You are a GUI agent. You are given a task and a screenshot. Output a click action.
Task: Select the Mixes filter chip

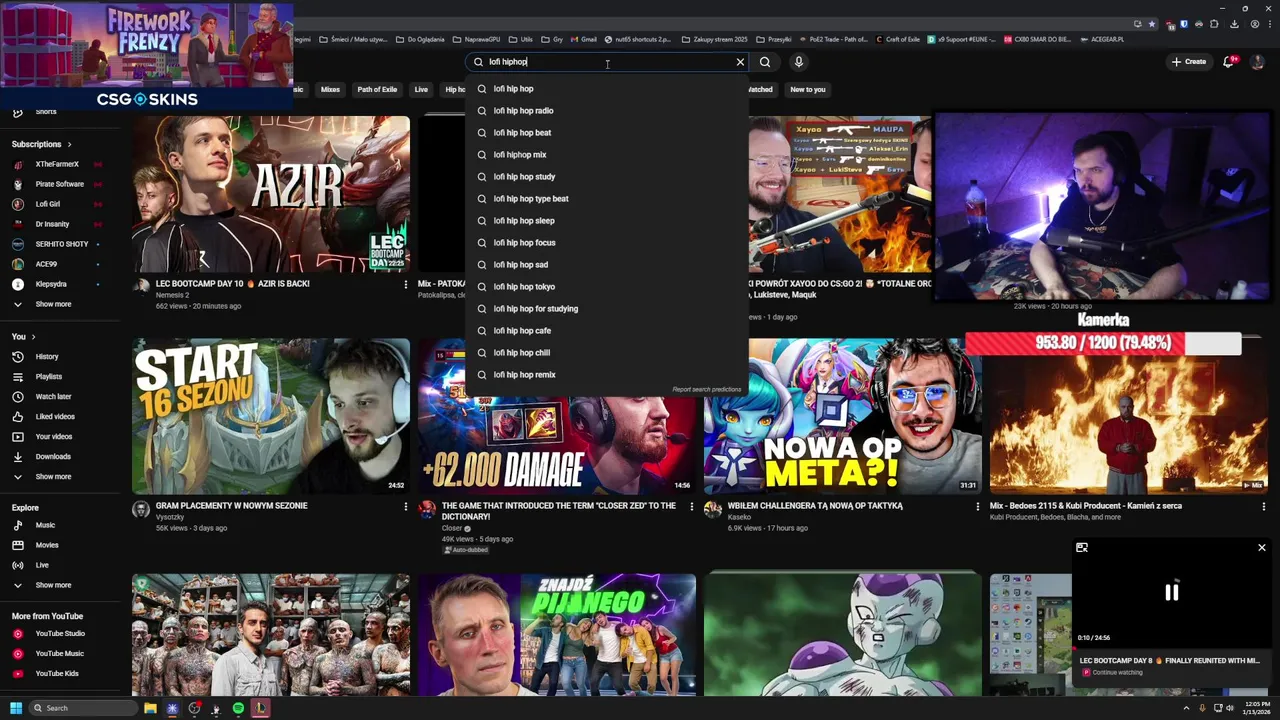point(330,90)
